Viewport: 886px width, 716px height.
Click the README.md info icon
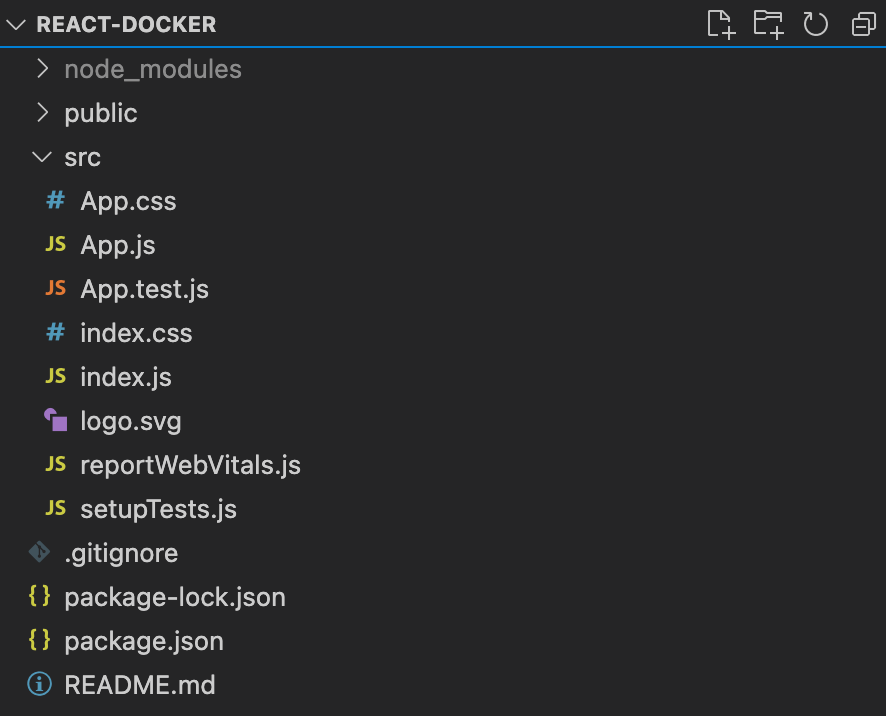pyautogui.click(x=39, y=684)
